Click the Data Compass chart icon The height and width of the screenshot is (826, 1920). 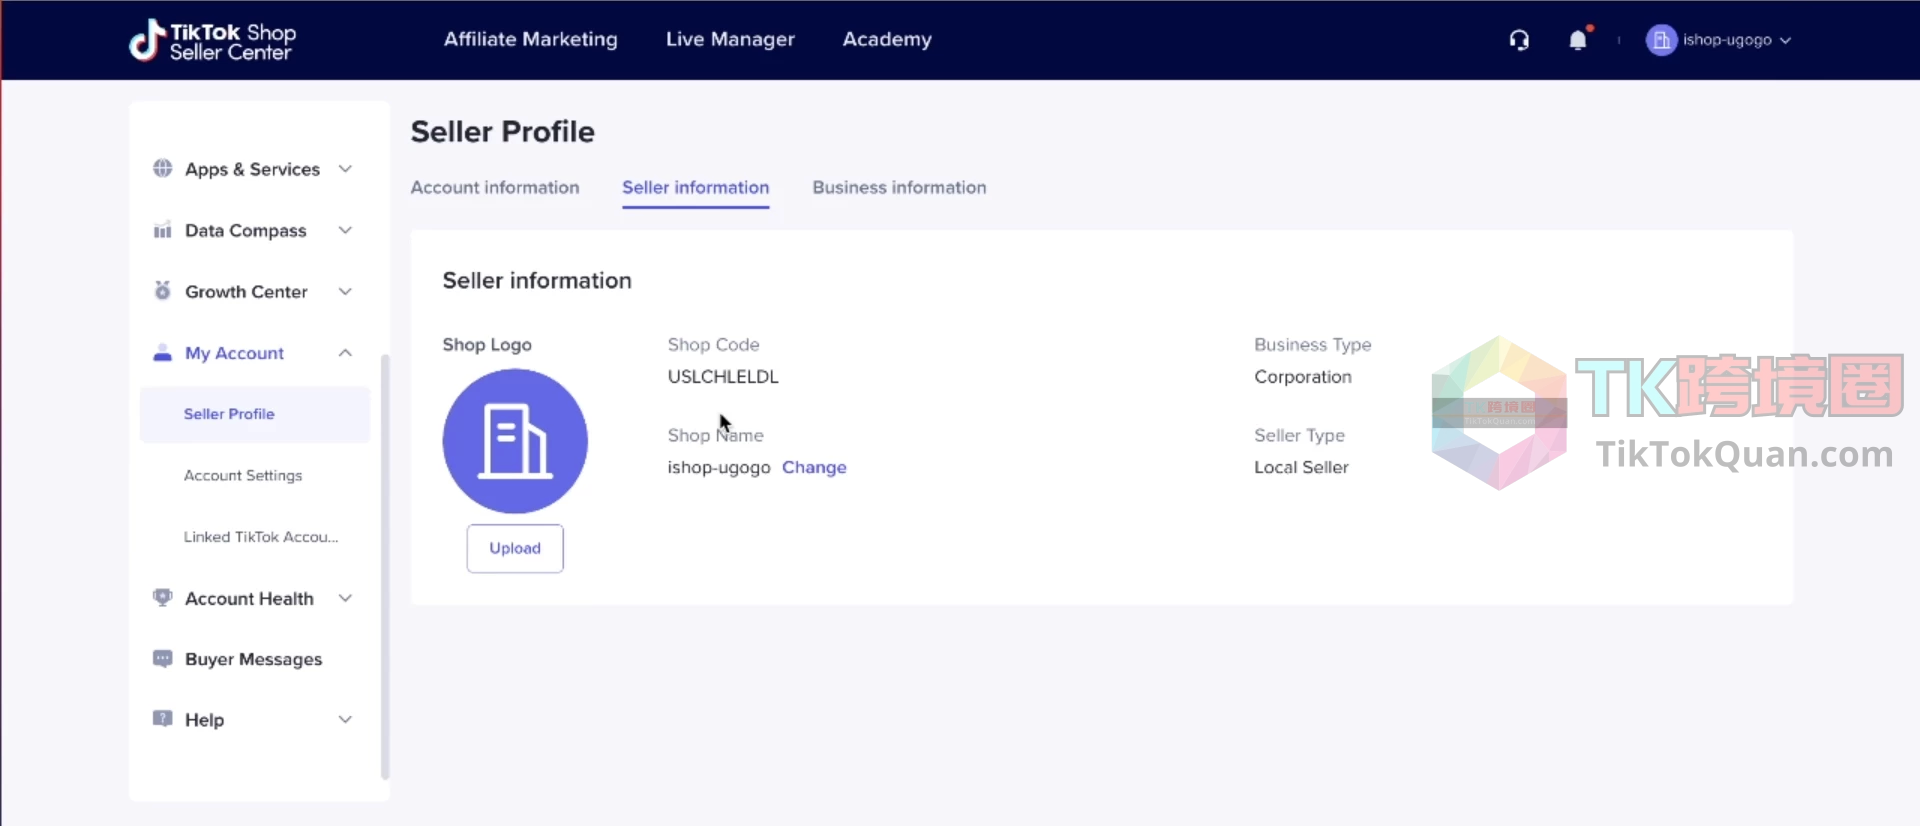tap(162, 230)
